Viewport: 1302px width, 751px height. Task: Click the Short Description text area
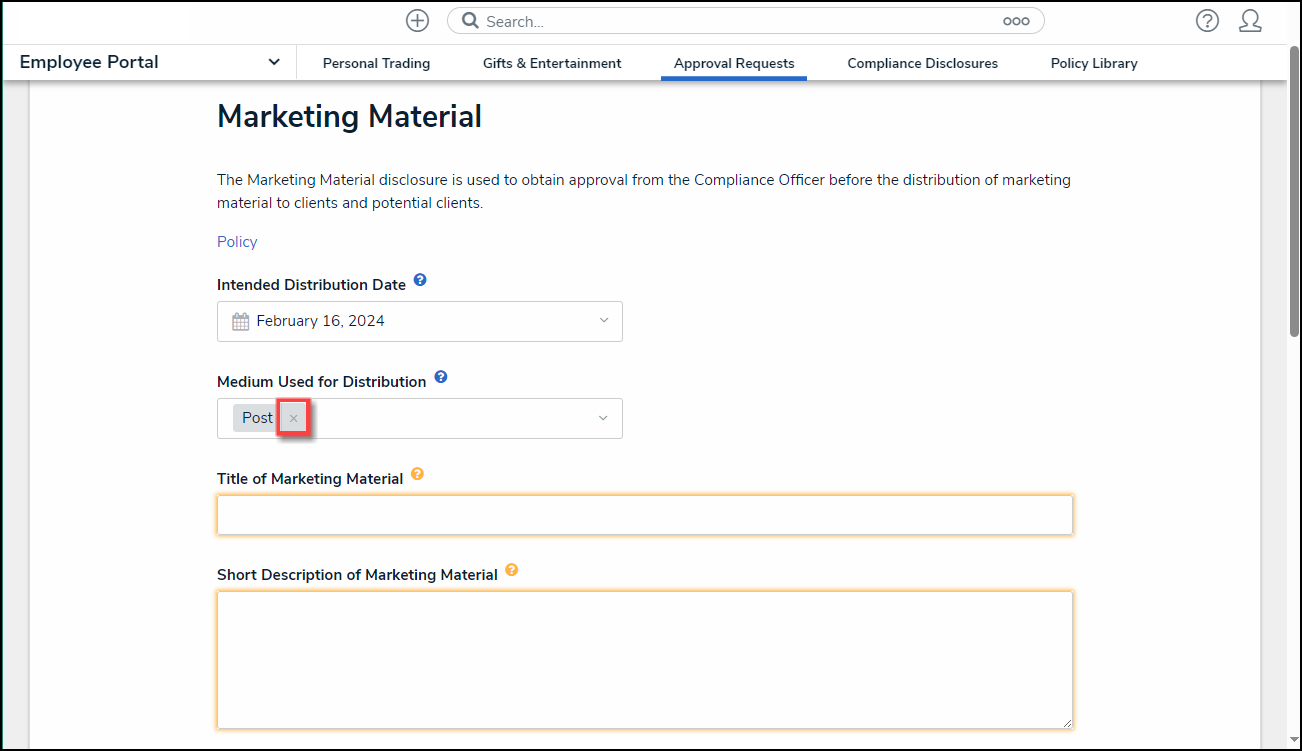(644, 659)
